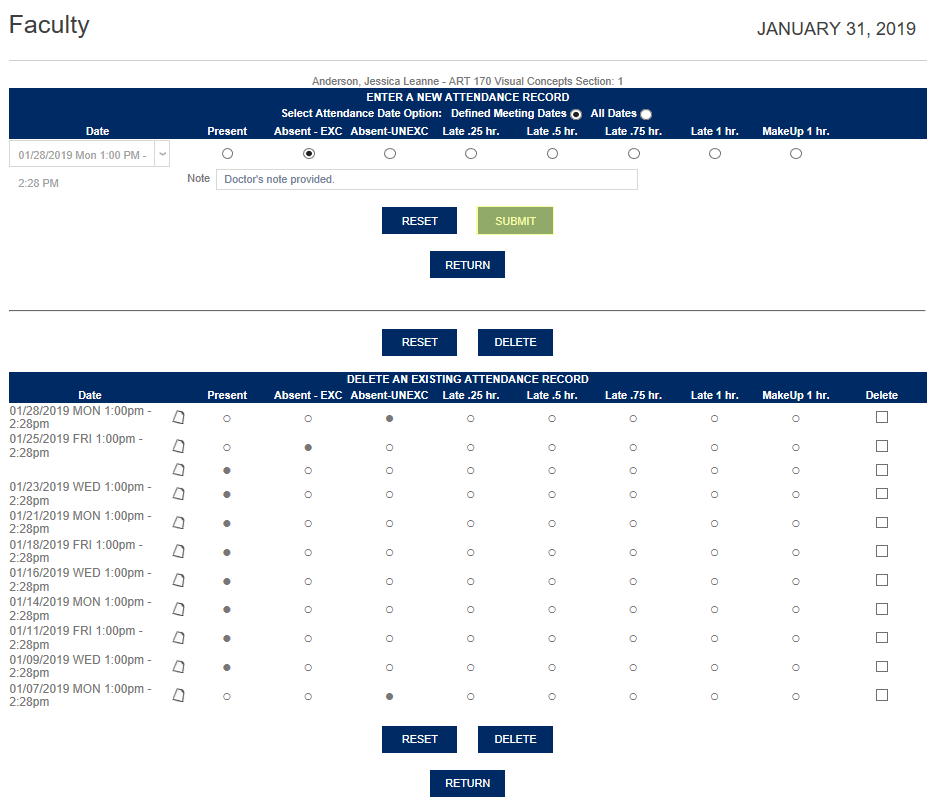The width and height of the screenshot is (936, 807).
Task: Click Absent - EXC radio in 01/25/2019 FRI row
Action: [x=308, y=448]
